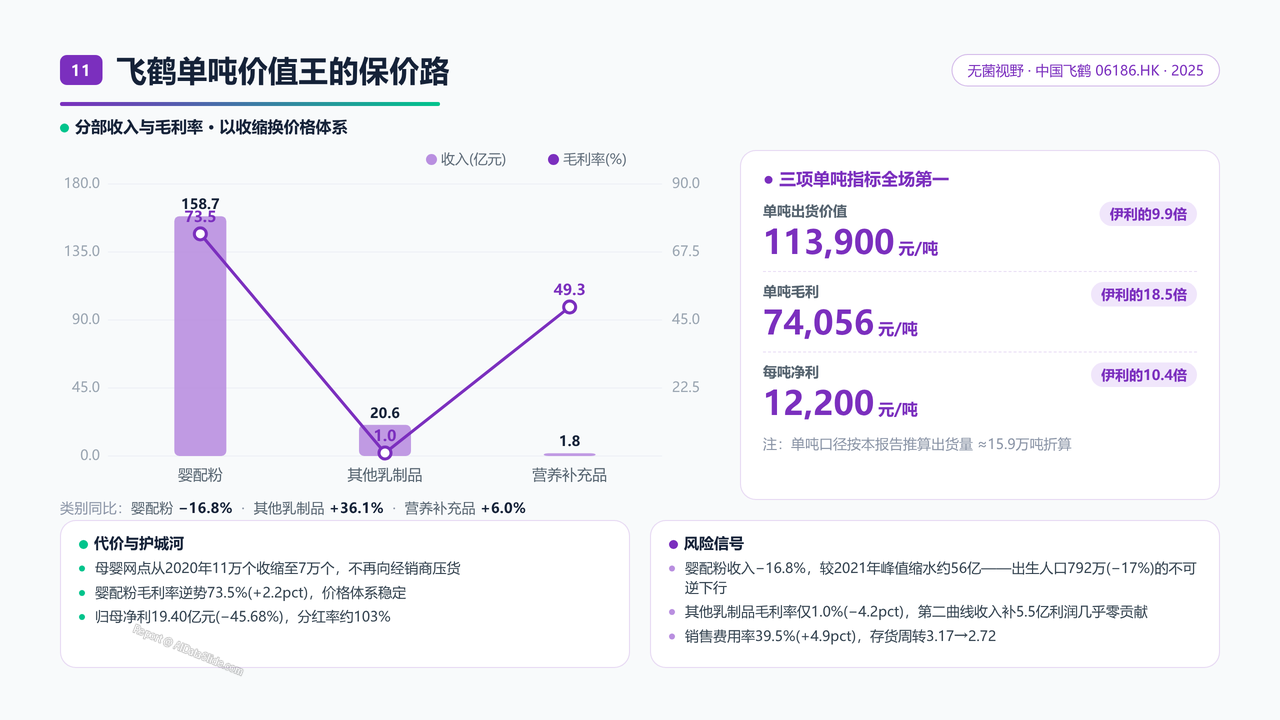Click the 代价与护城河 card heading
The width and height of the screenshot is (1280, 720).
click(x=138, y=545)
